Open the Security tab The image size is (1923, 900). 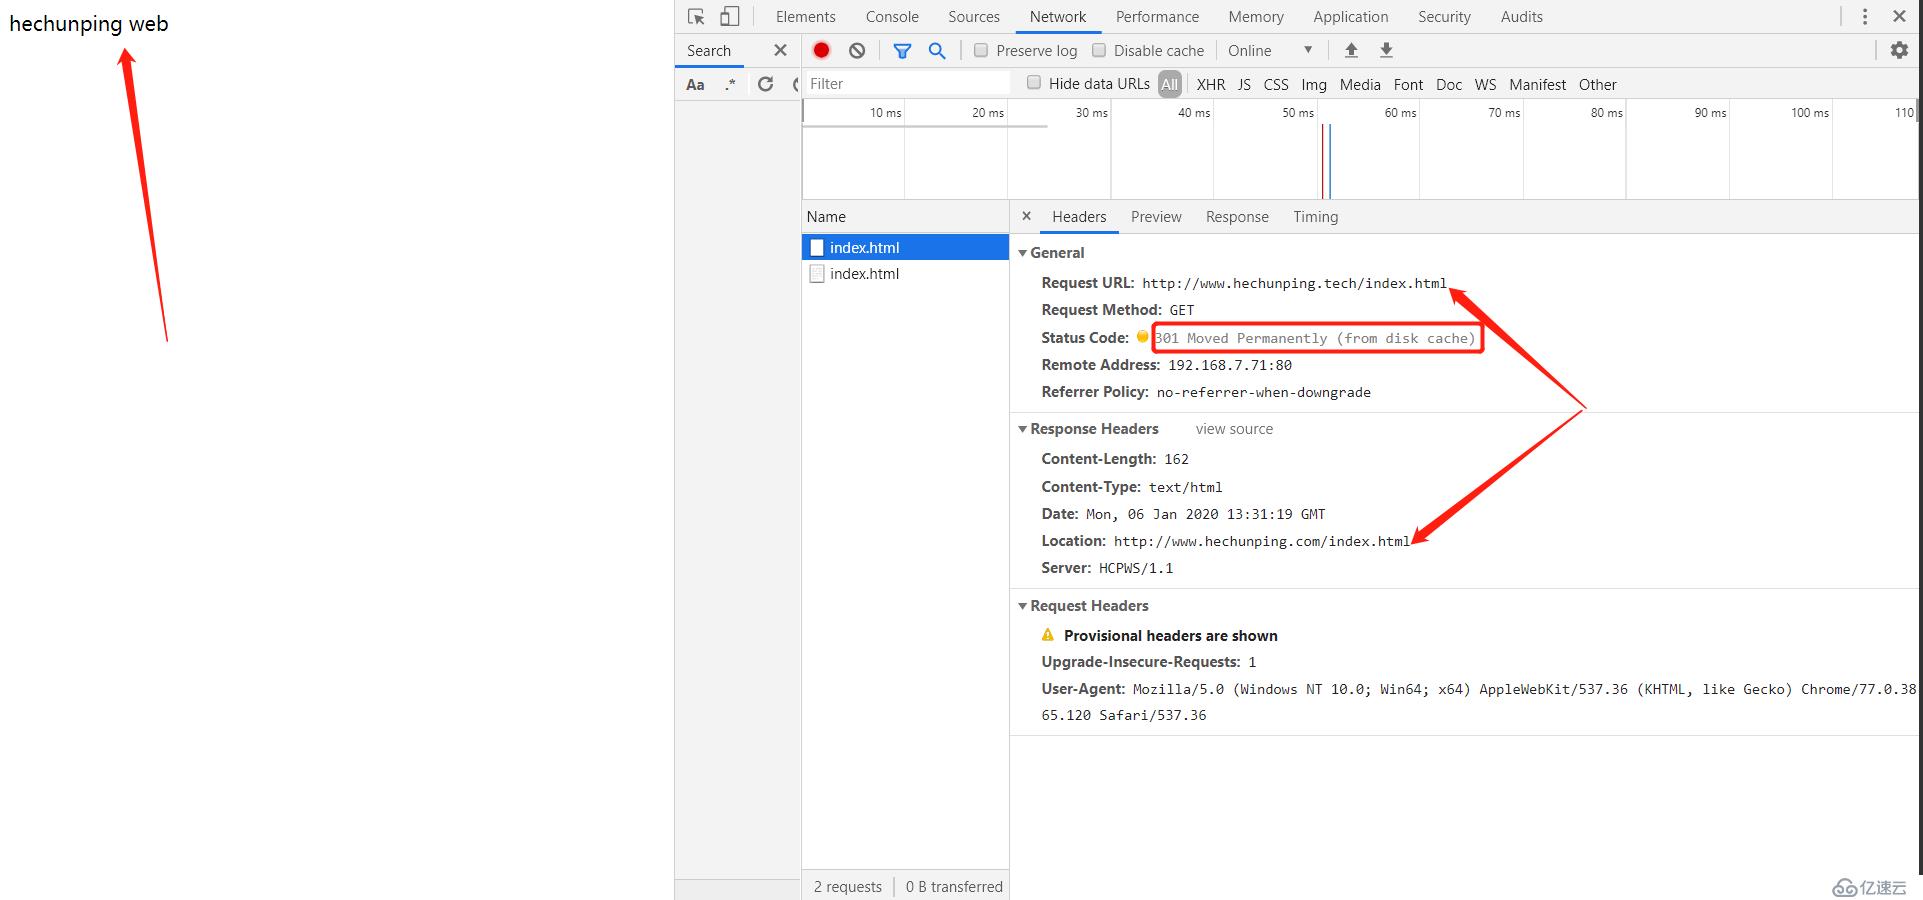pyautogui.click(x=1444, y=17)
